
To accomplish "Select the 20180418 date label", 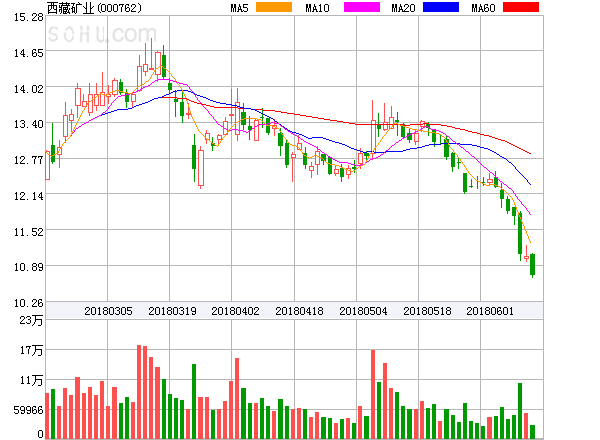I will click(299, 311).
